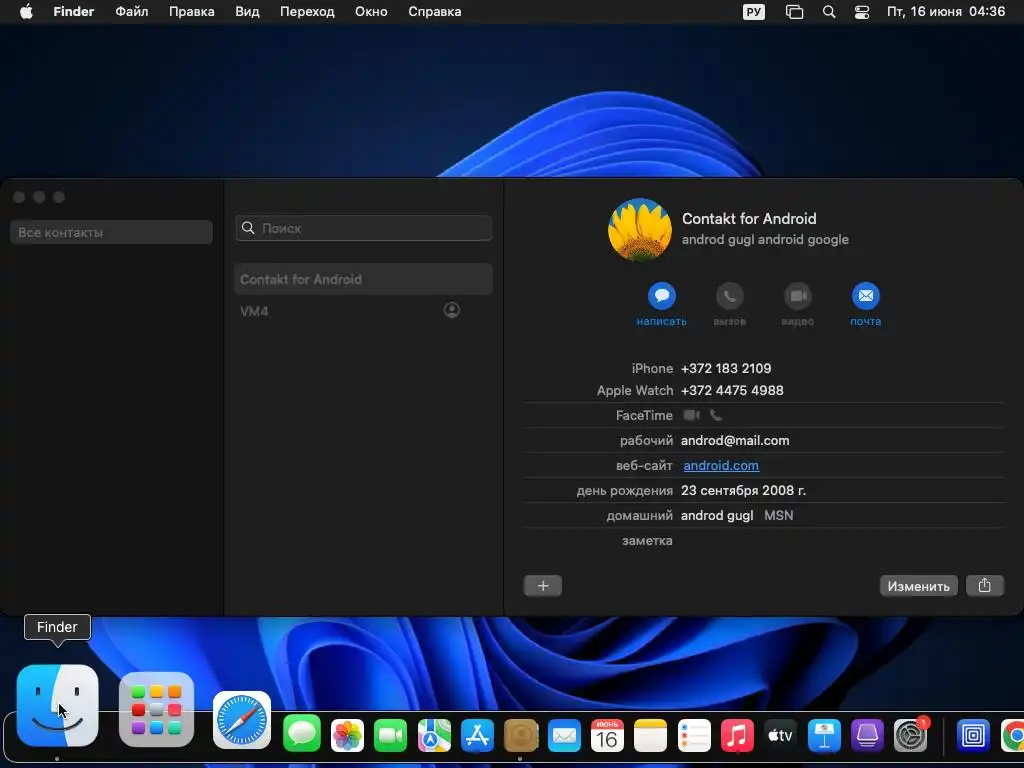Click the plus add-contact button
The width and height of the screenshot is (1024, 768).
(x=543, y=586)
